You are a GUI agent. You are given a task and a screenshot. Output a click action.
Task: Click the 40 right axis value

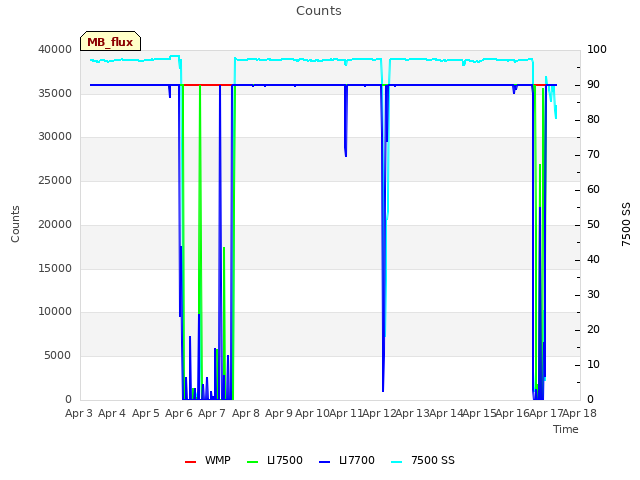[x=593, y=260]
